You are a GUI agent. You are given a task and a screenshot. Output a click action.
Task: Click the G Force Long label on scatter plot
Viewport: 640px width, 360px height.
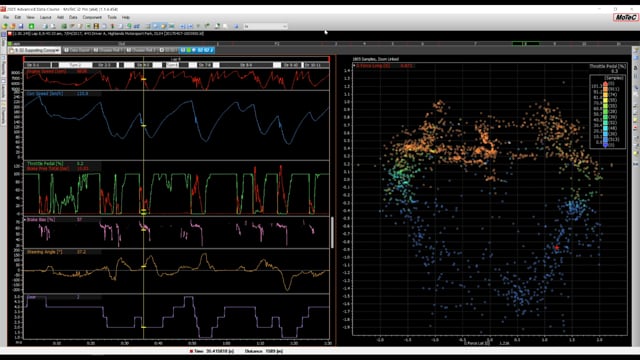point(373,66)
